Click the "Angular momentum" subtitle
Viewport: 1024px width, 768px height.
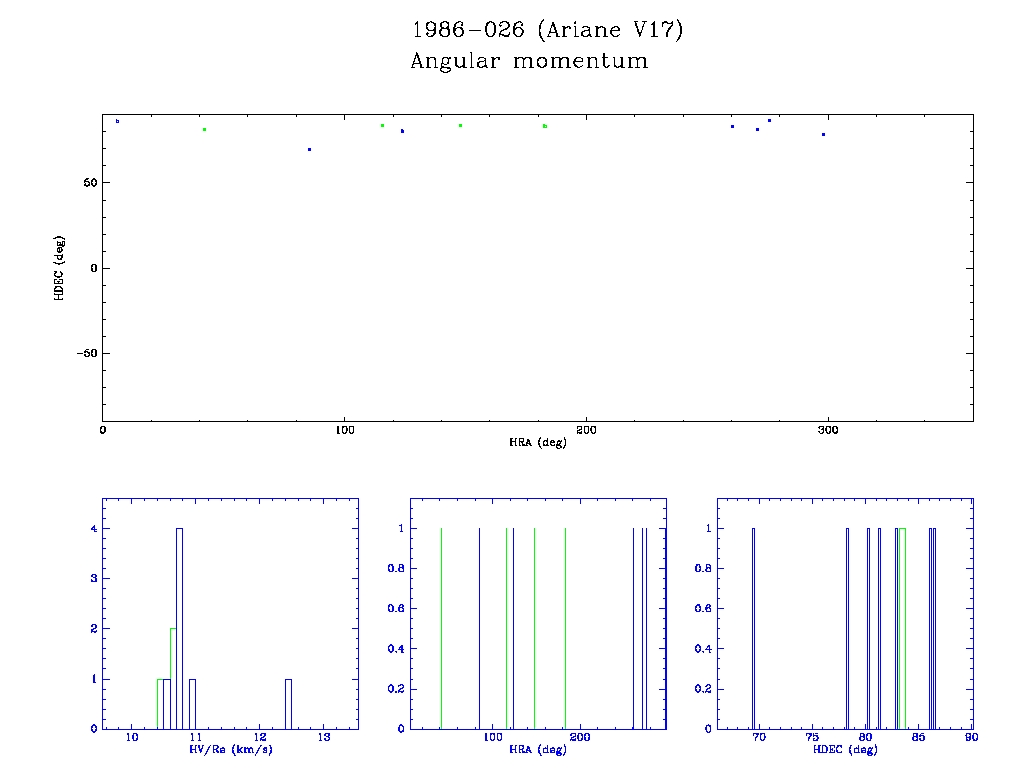[529, 61]
